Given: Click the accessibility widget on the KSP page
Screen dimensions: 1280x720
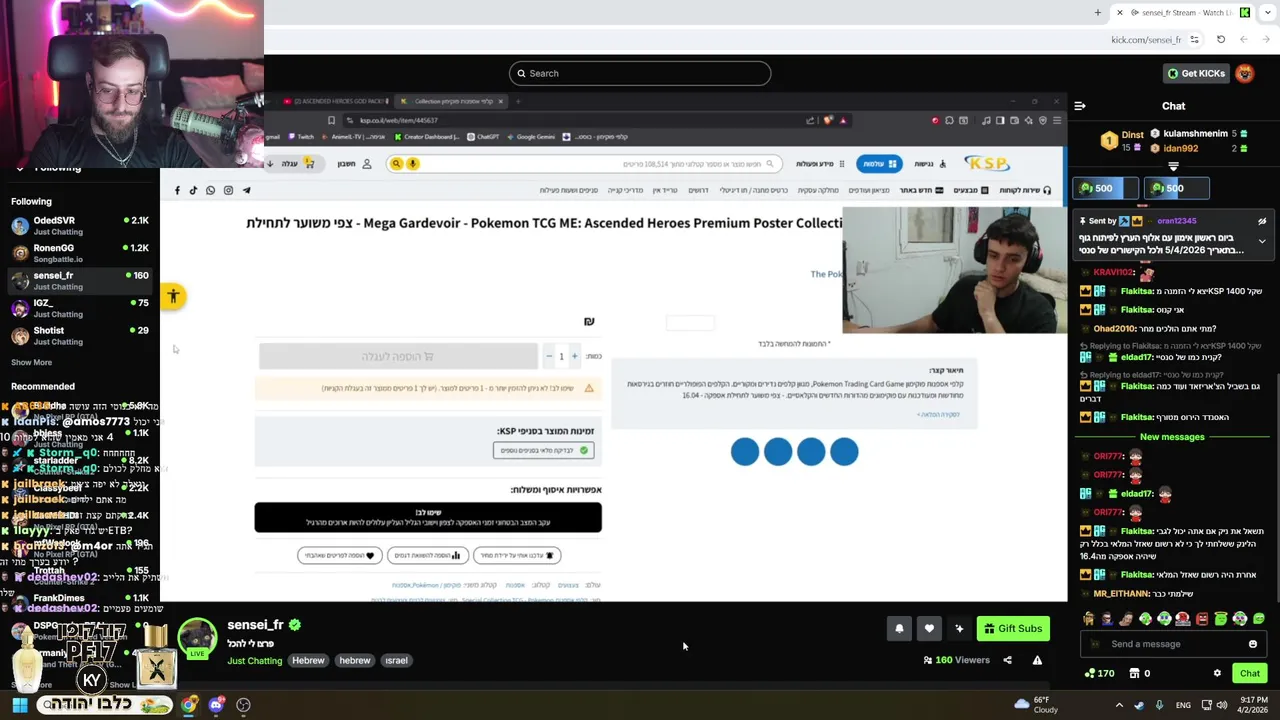Looking at the screenshot, I should pyautogui.click(x=173, y=296).
